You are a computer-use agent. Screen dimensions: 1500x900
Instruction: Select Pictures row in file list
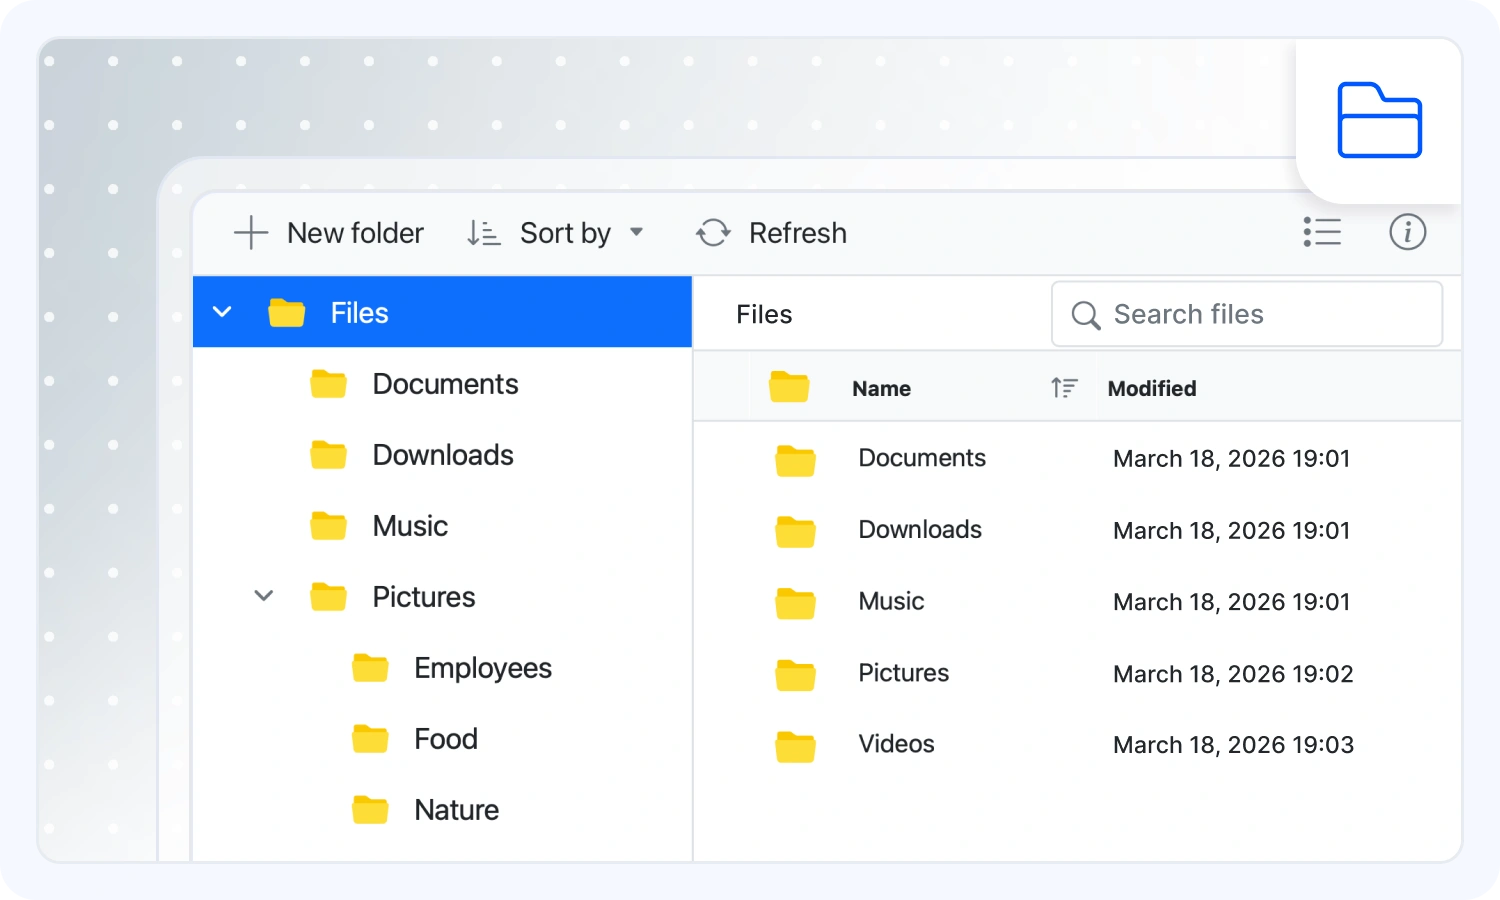(1077, 673)
